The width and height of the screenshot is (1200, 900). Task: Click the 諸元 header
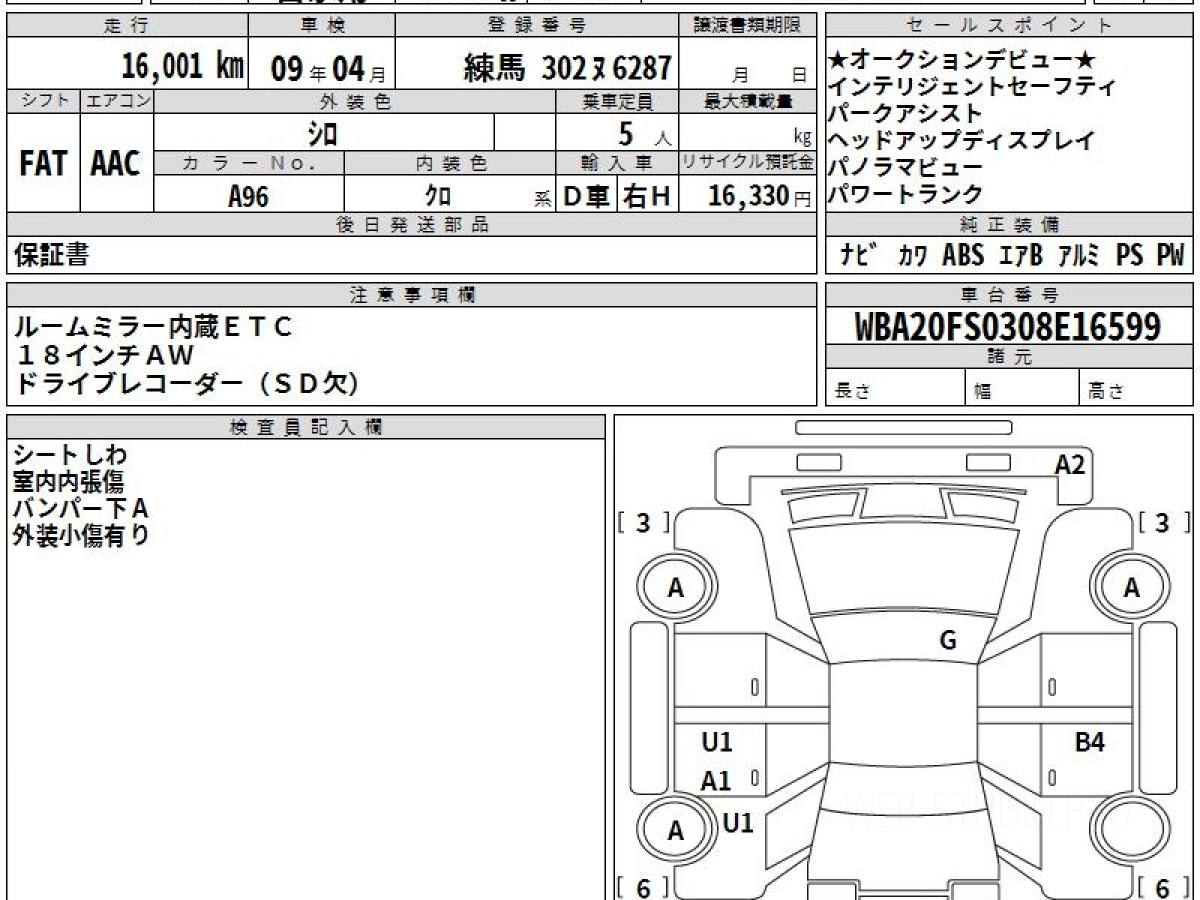1009,357
